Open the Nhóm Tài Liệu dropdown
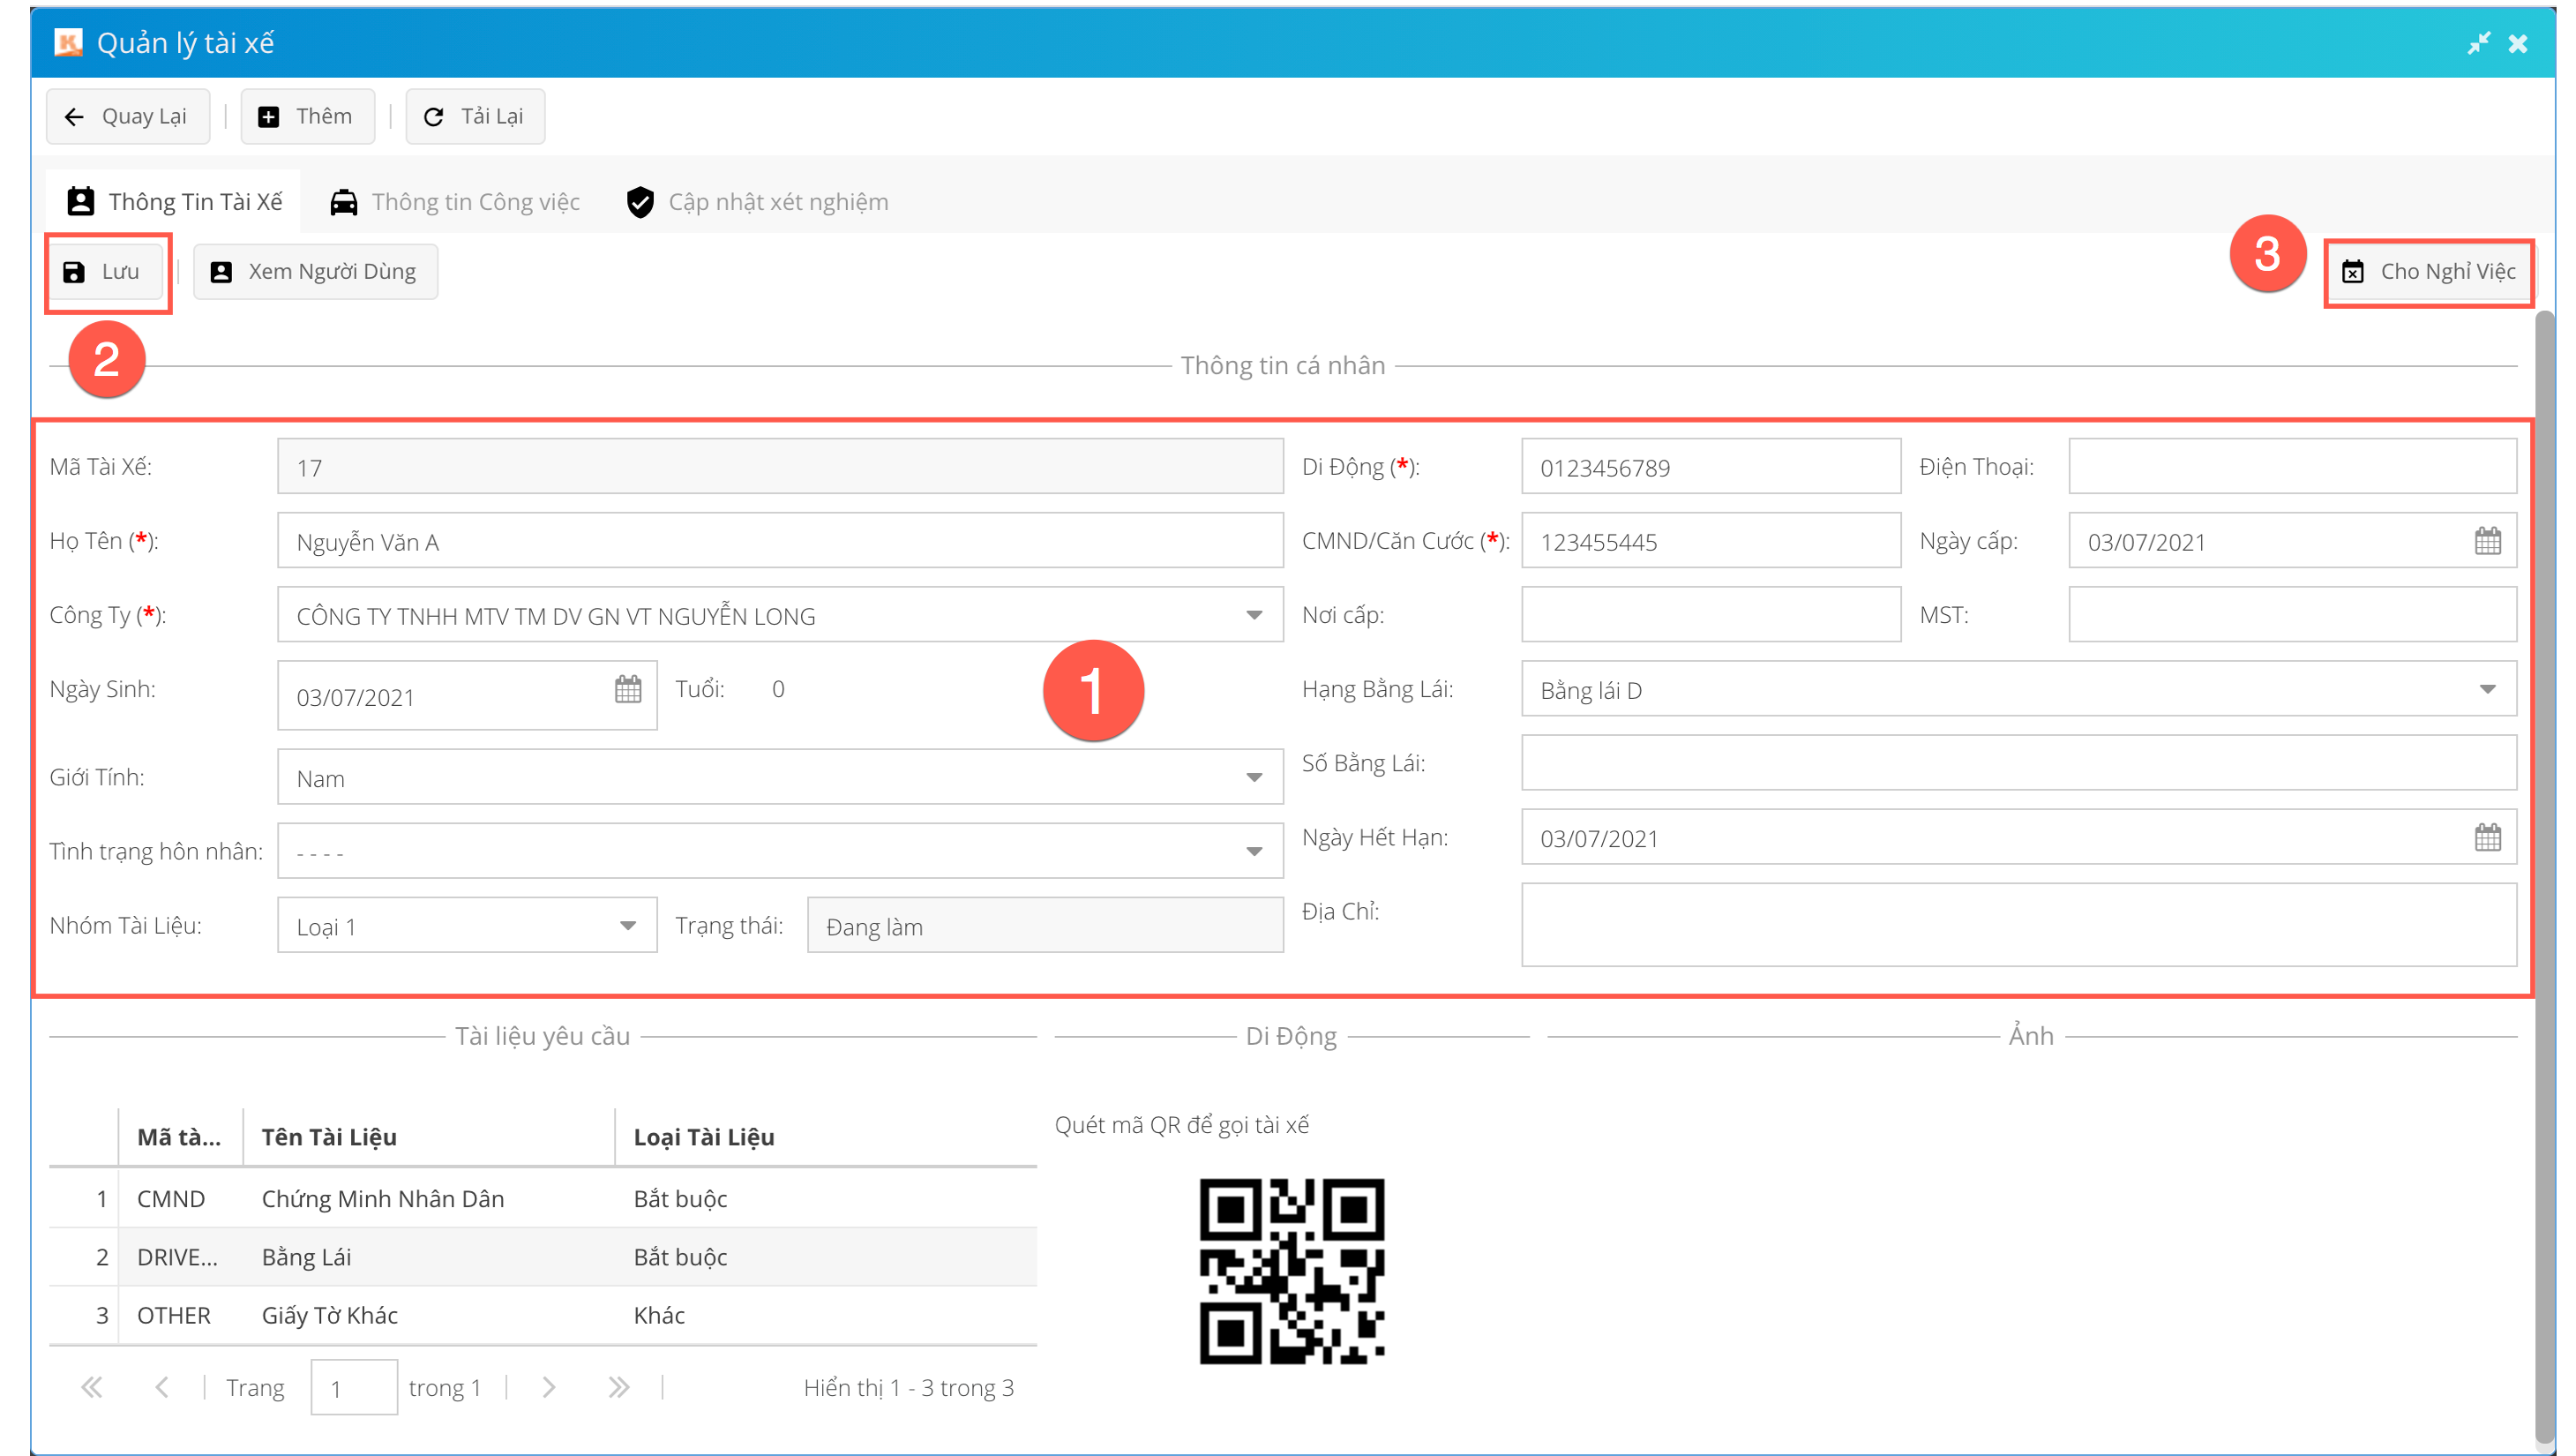The image size is (2576, 1456). (628, 925)
